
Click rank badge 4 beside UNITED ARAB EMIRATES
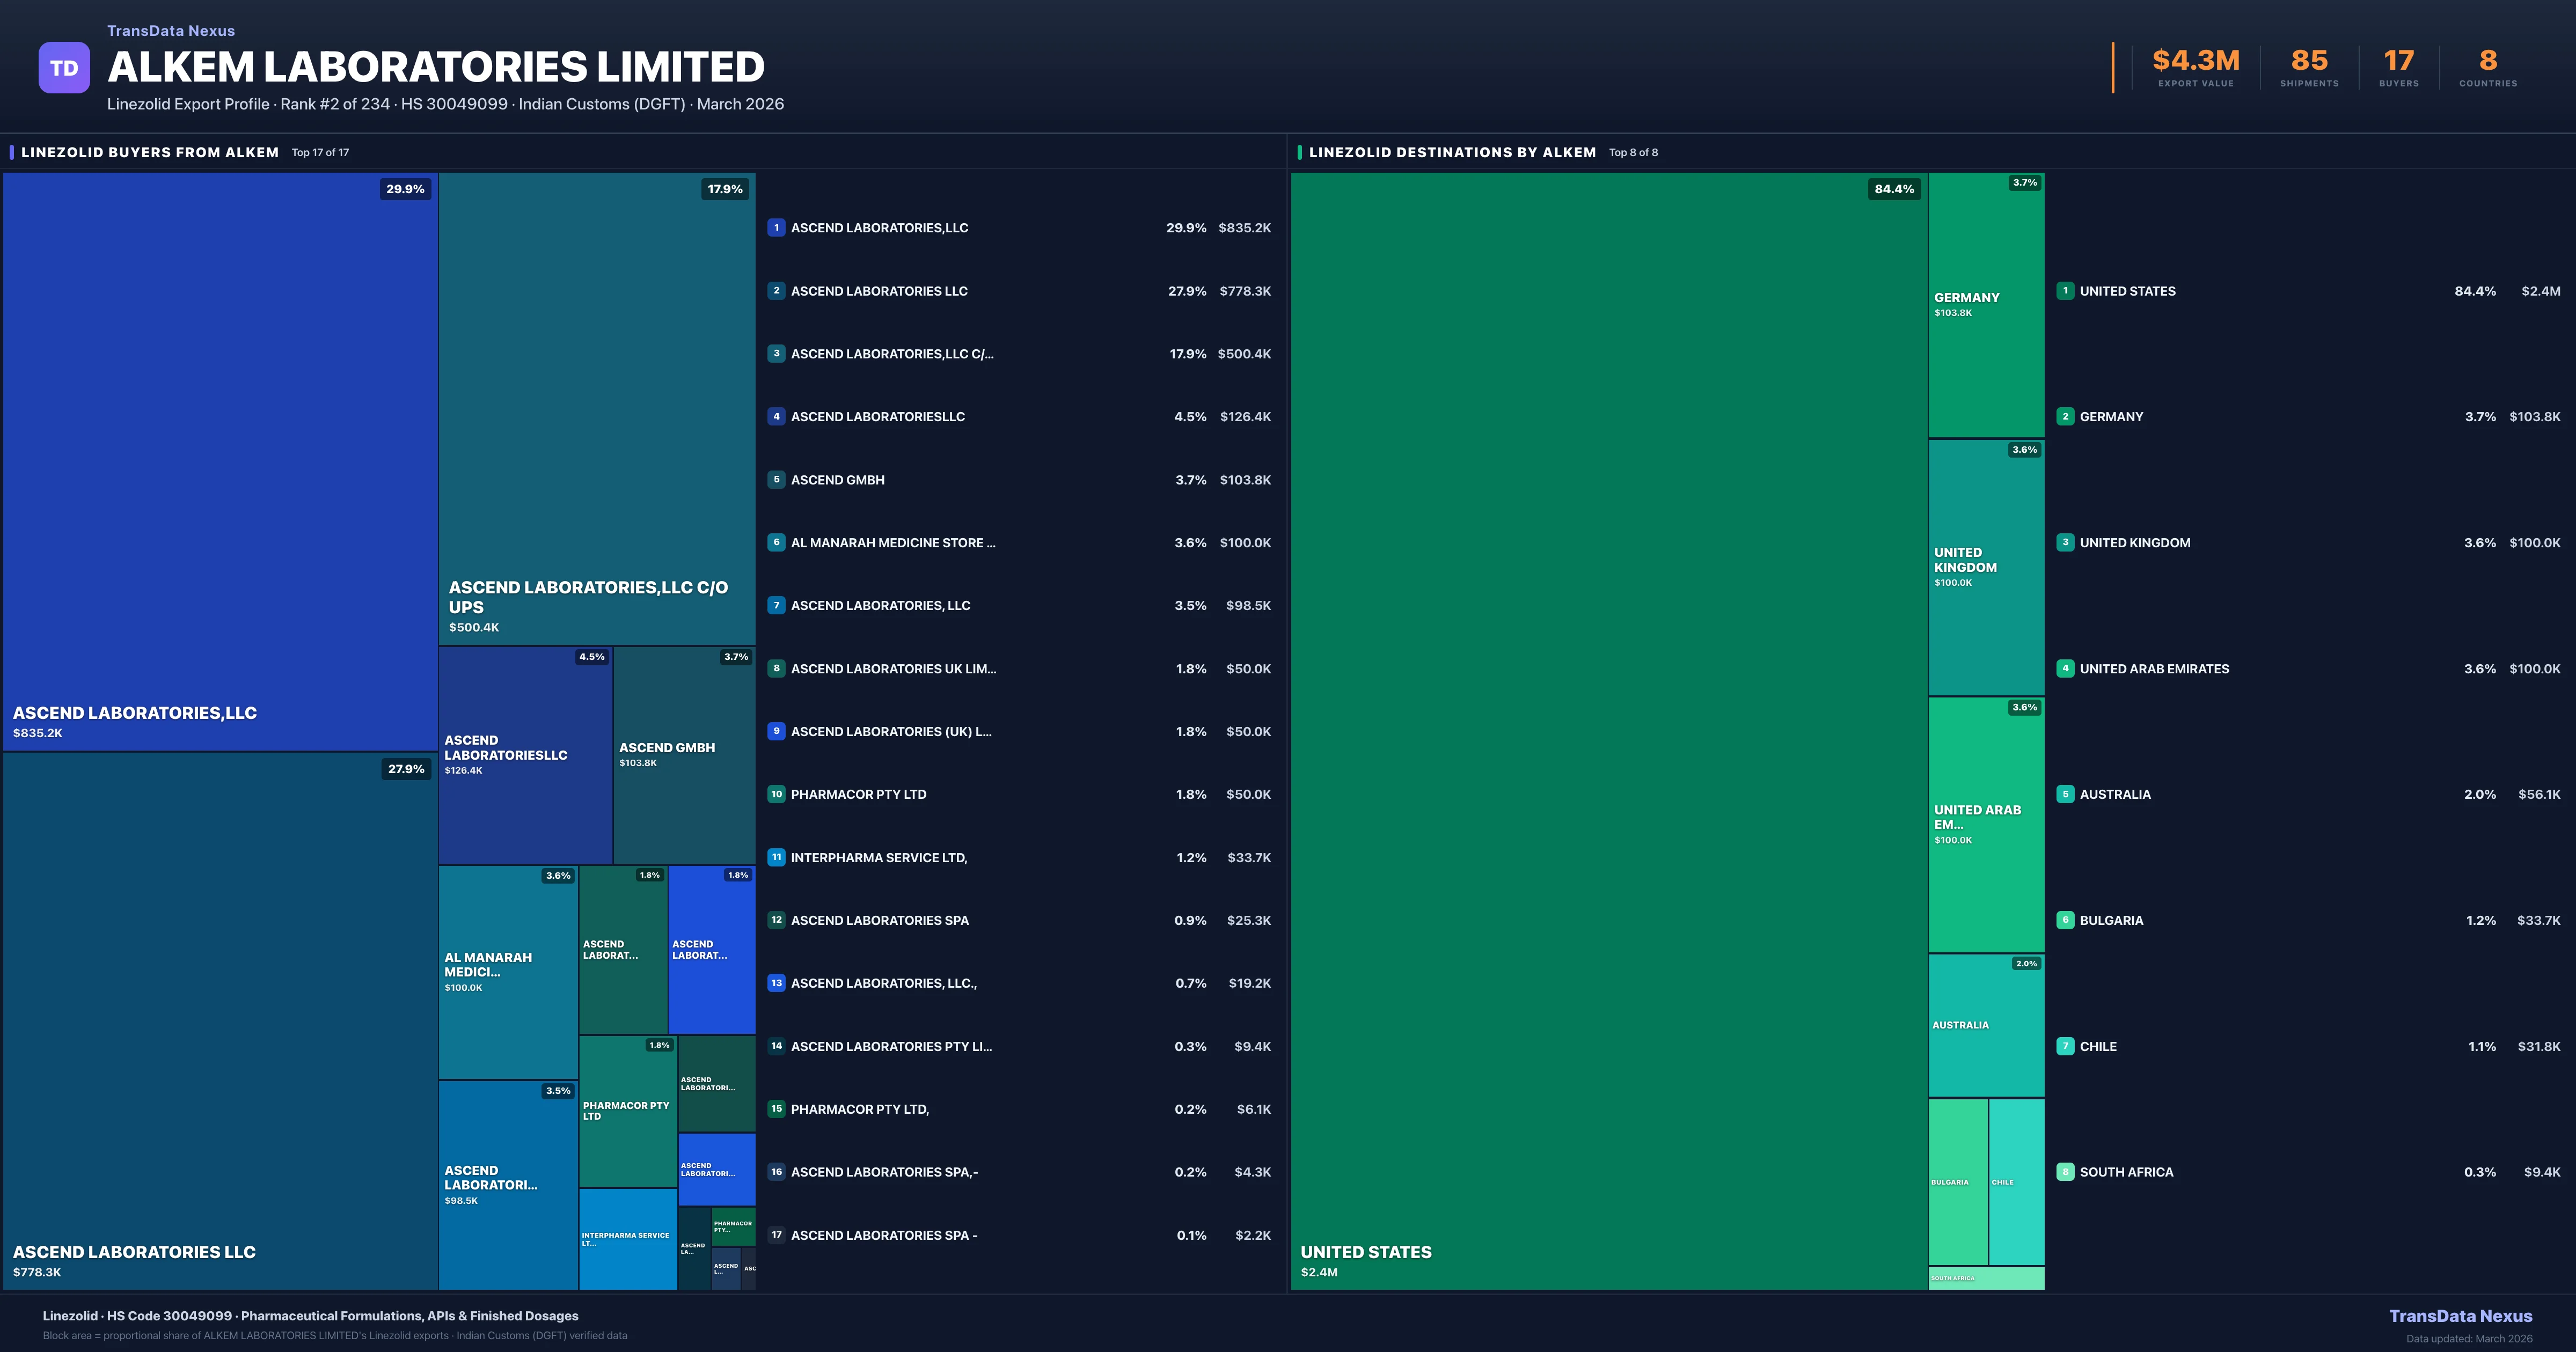[2065, 668]
